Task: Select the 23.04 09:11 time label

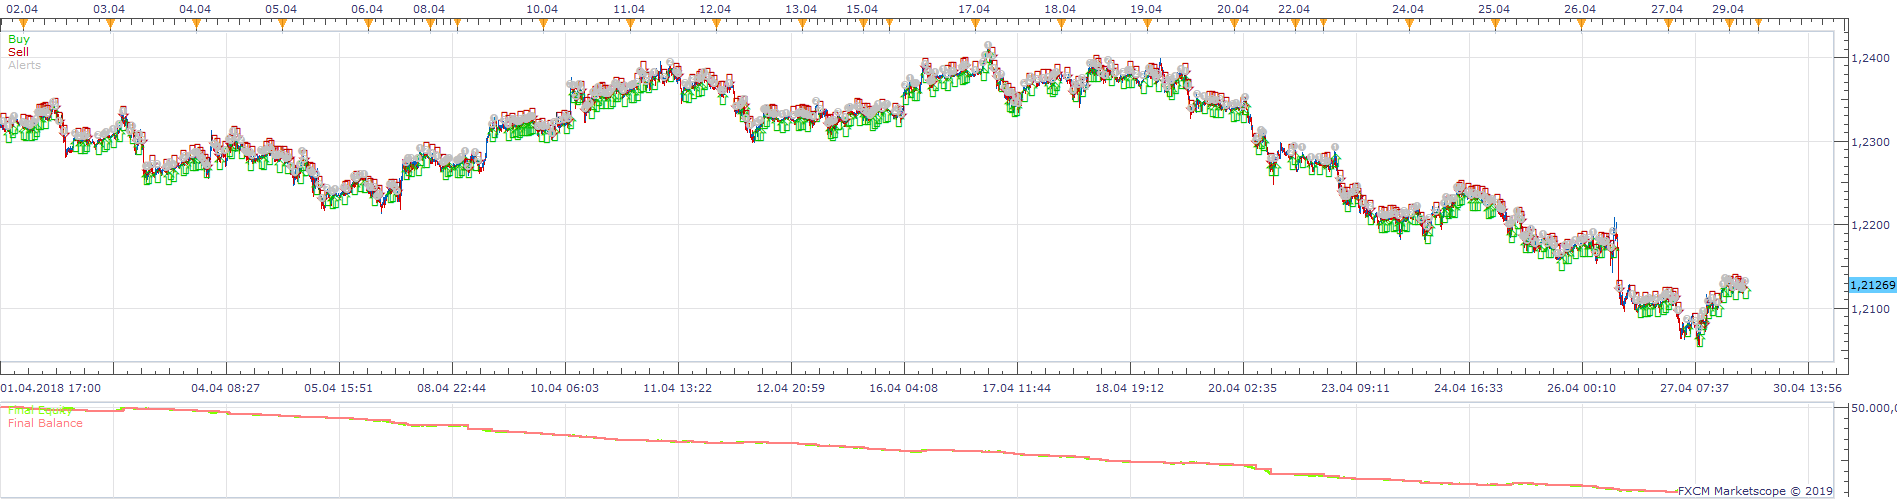Action: coord(1356,388)
